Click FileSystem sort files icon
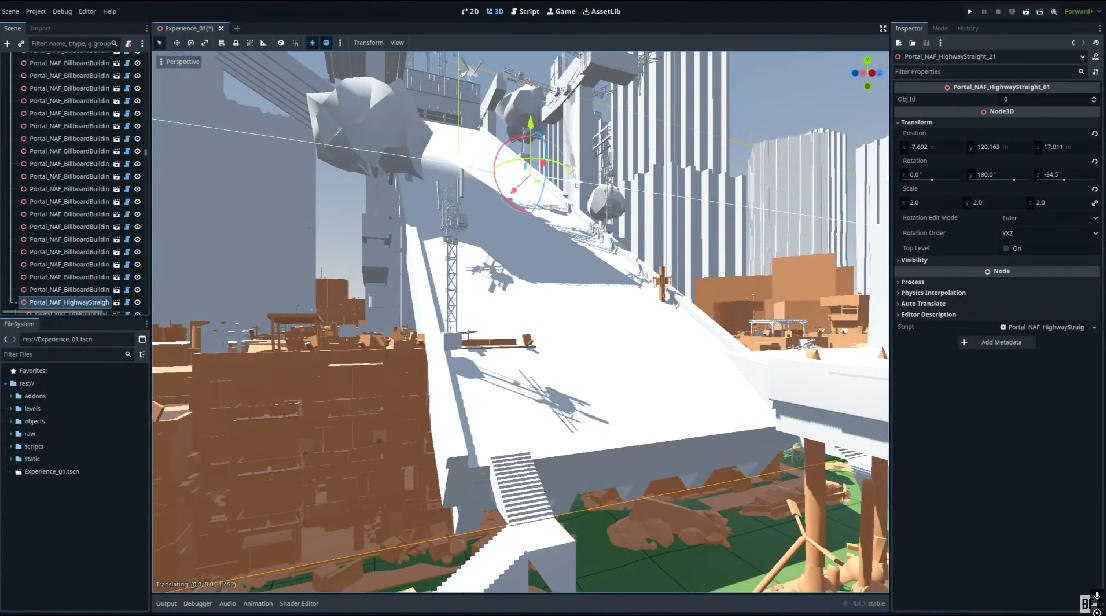 pos(142,354)
